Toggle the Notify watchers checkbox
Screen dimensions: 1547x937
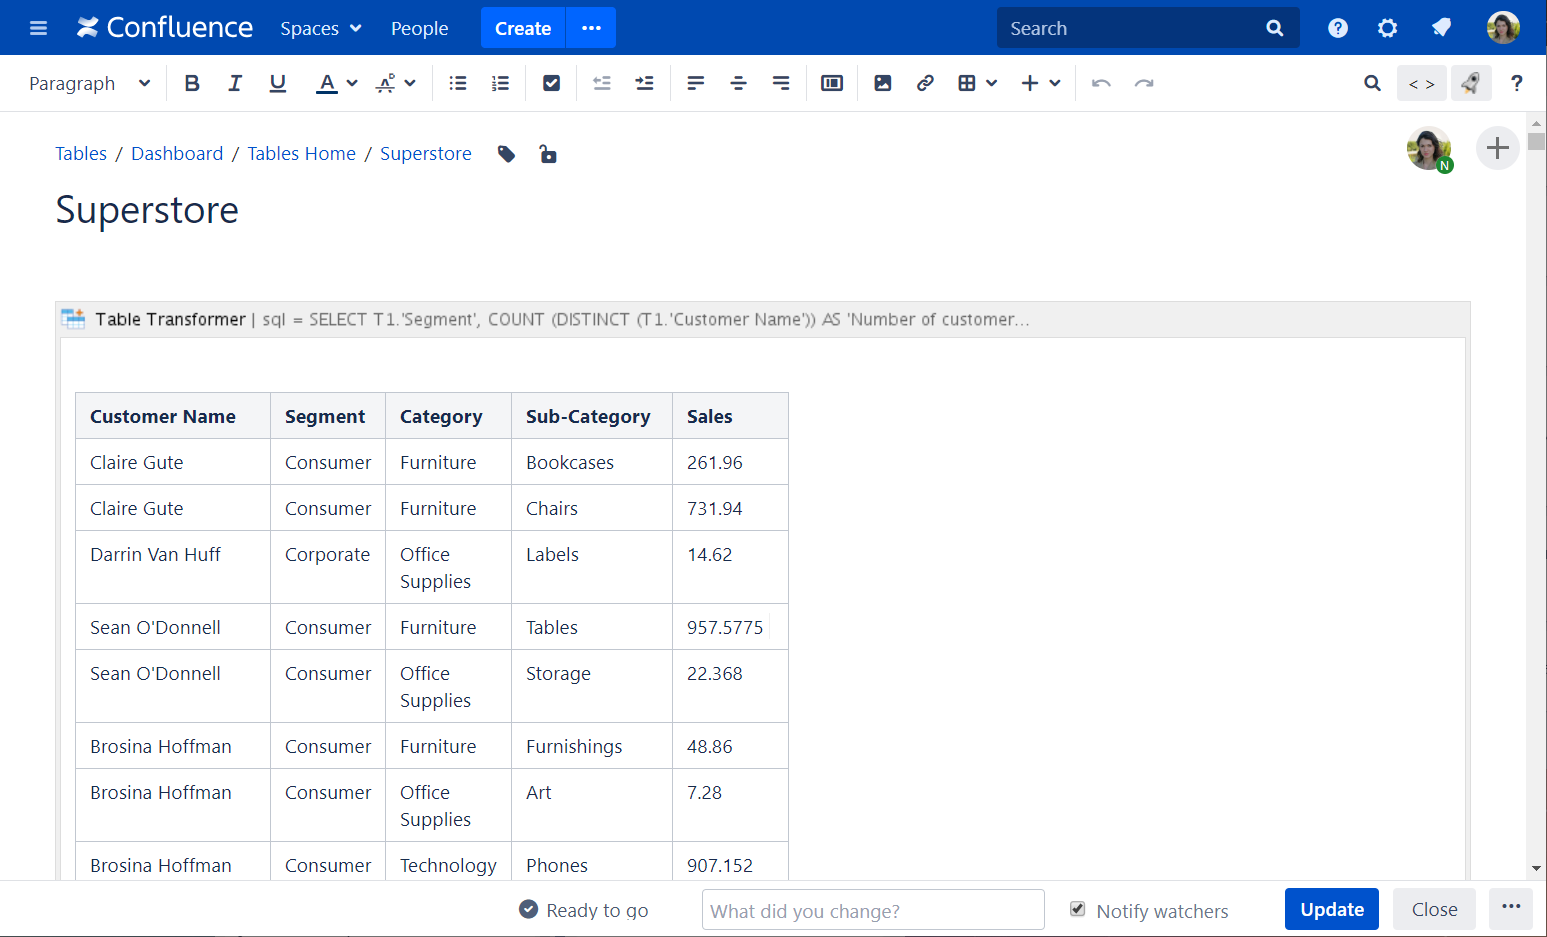tap(1078, 909)
